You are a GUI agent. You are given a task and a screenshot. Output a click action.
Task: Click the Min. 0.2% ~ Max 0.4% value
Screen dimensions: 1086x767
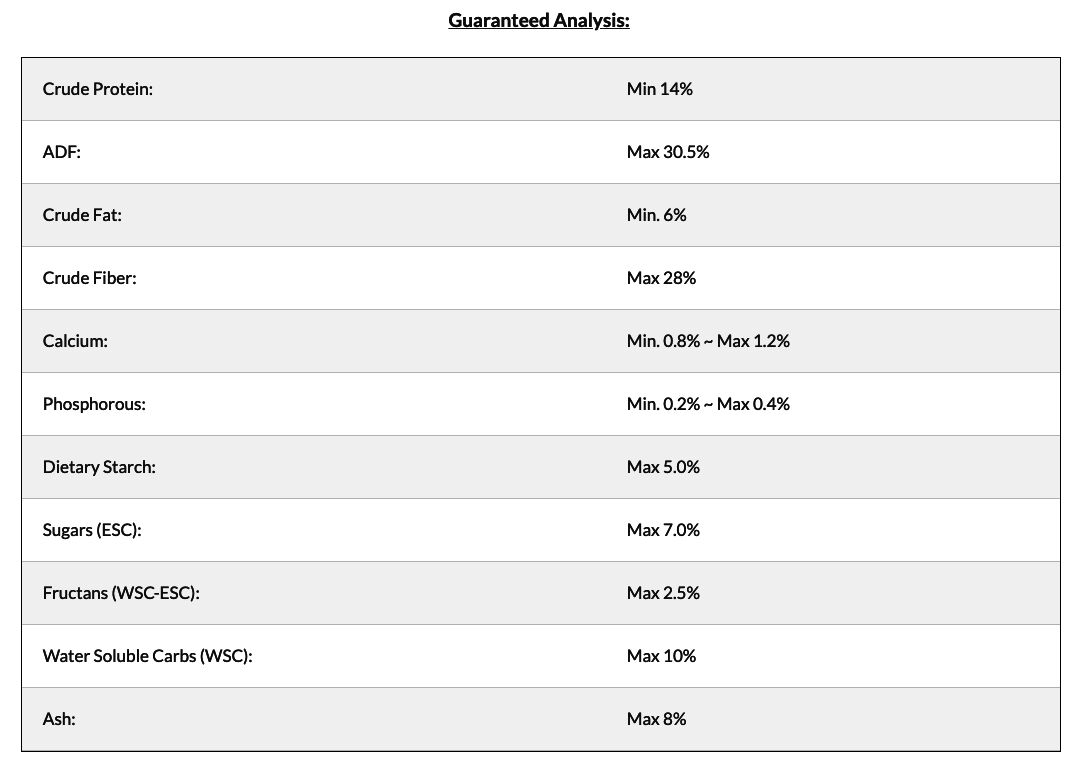(x=708, y=404)
